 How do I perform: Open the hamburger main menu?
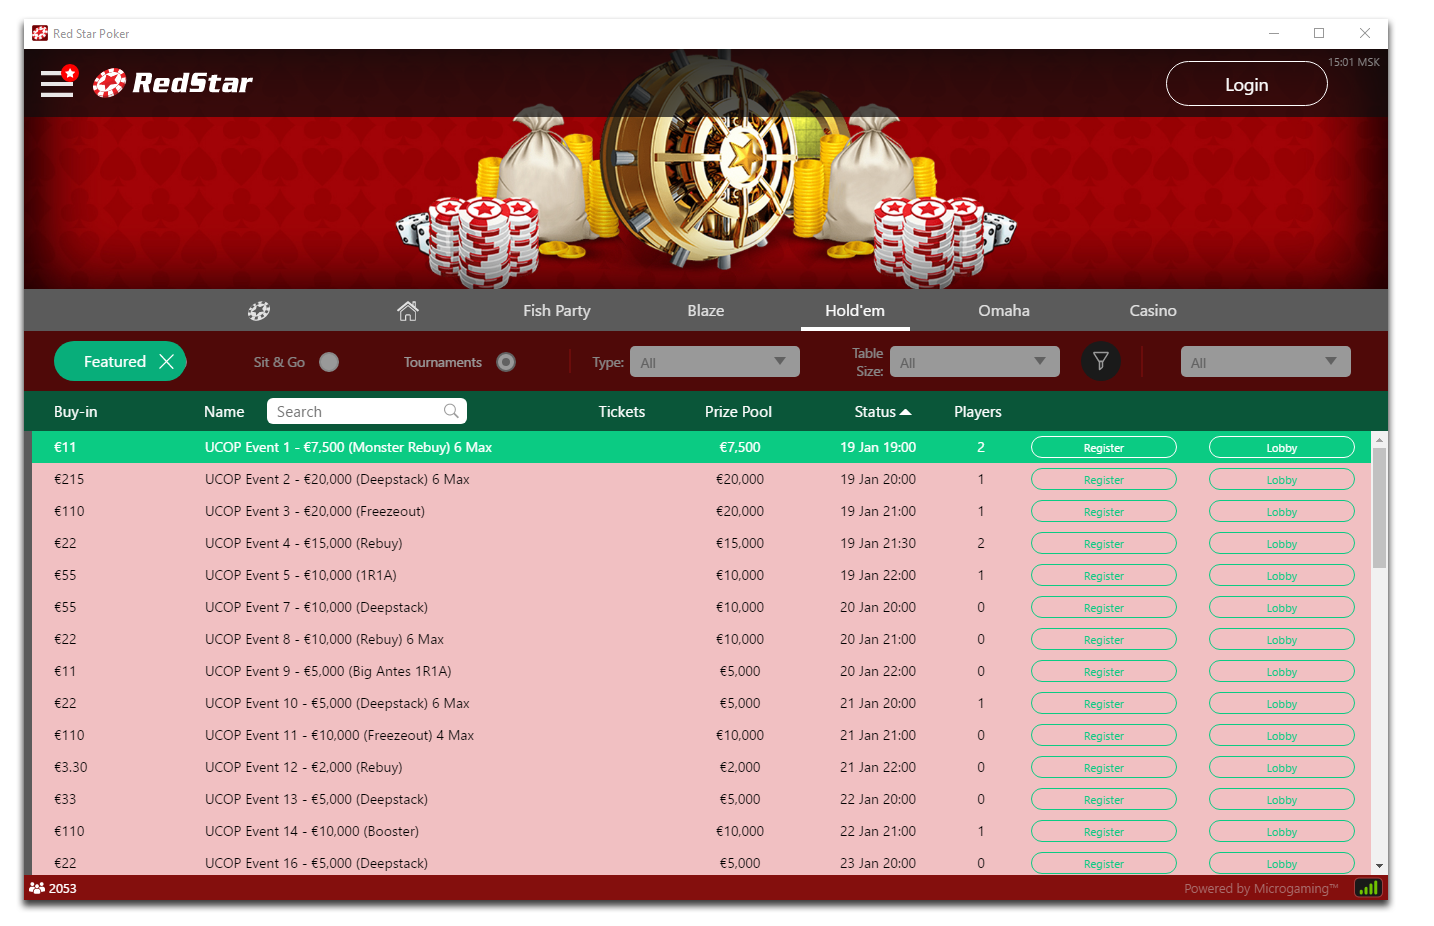(x=57, y=83)
